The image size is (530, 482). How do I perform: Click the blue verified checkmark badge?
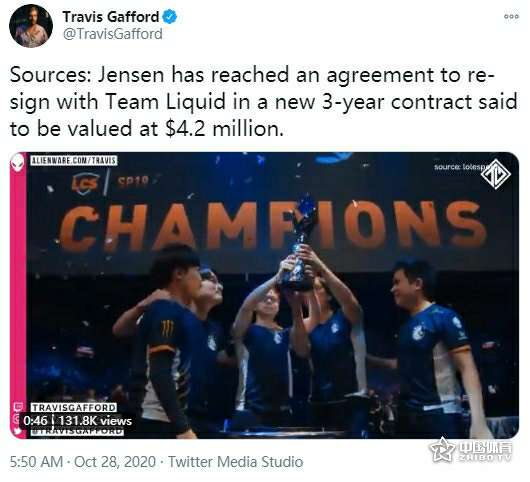point(169,17)
